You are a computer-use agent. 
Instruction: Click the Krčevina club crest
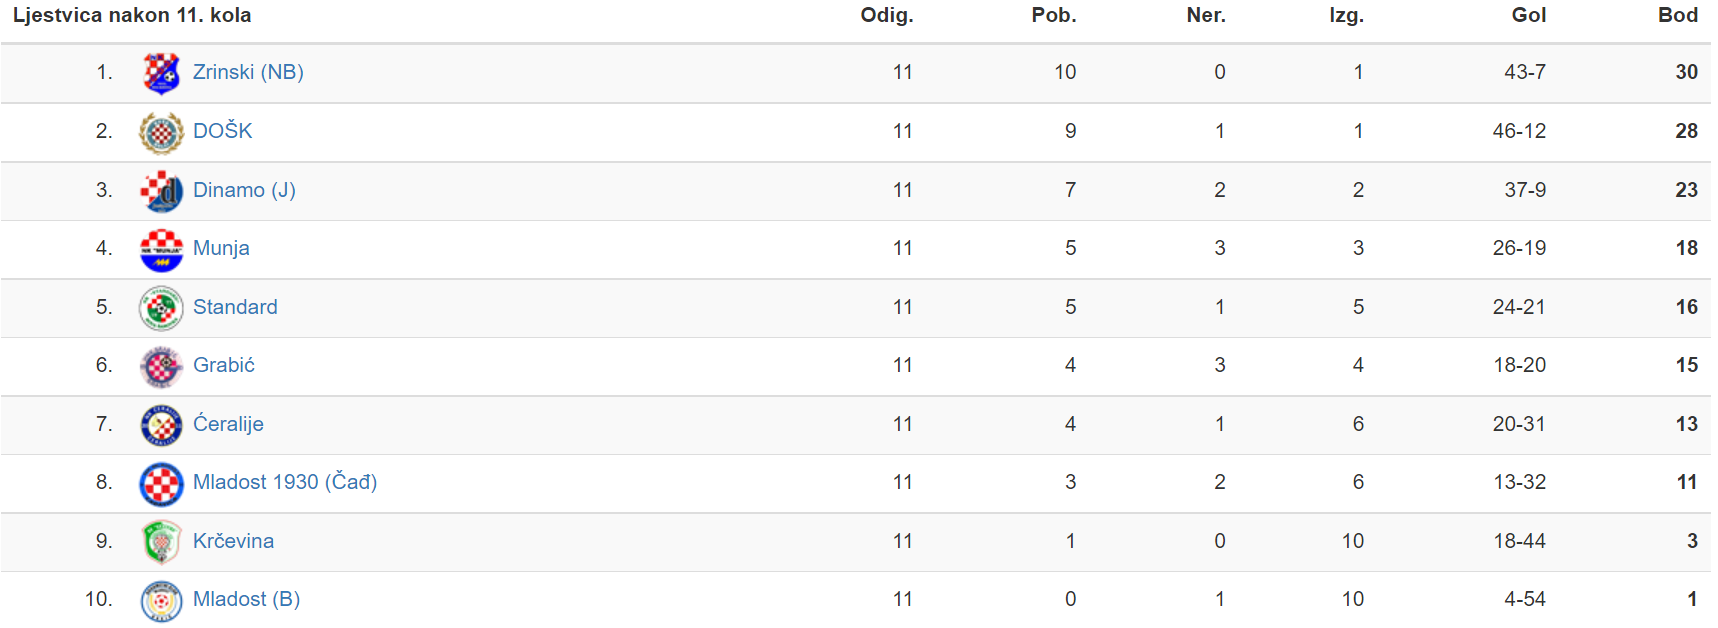pos(161,542)
